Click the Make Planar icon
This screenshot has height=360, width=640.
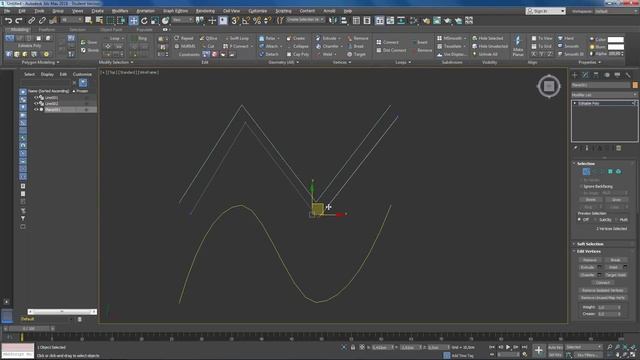point(518,46)
